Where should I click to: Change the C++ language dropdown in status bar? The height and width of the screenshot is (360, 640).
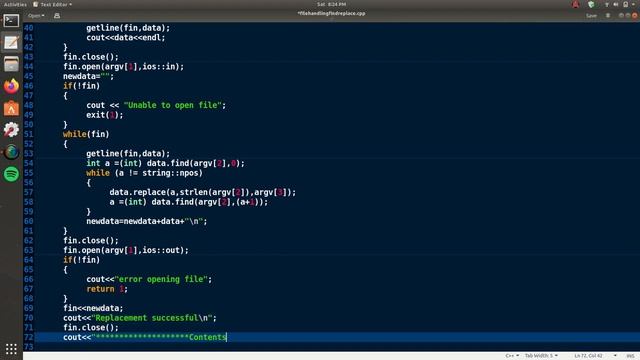click(512, 356)
